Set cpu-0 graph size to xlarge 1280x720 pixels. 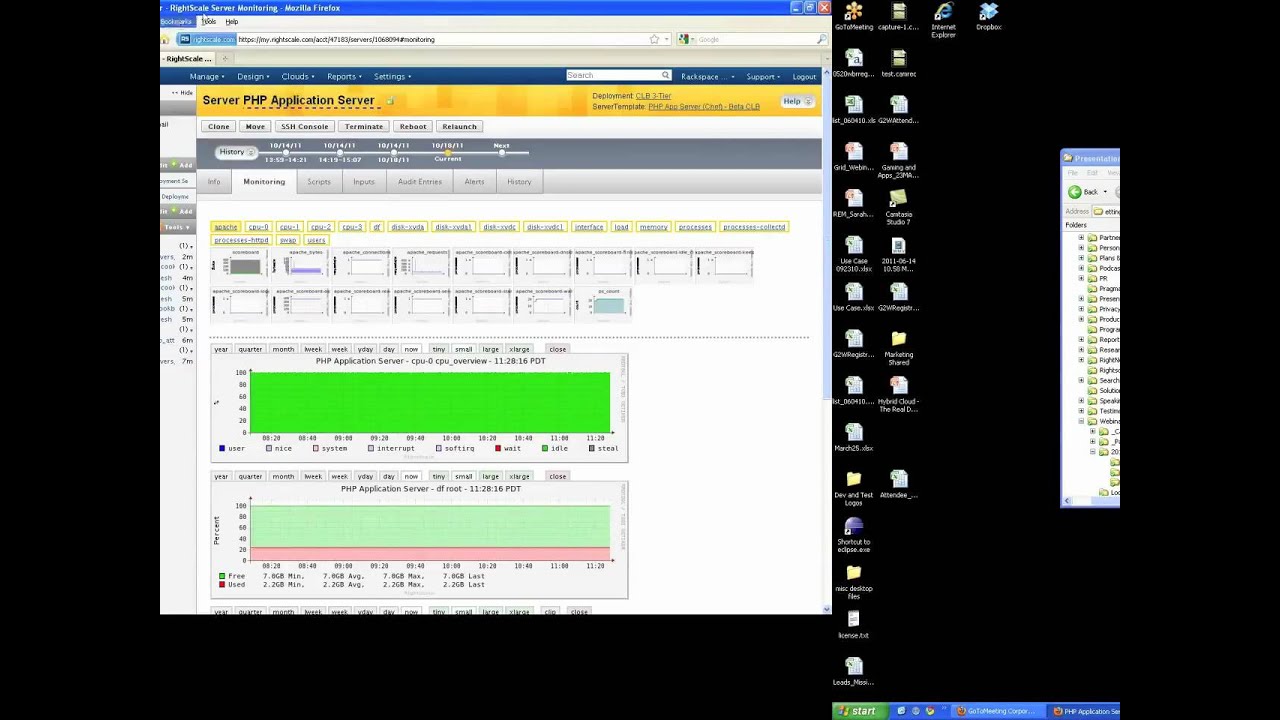click(519, 349)
